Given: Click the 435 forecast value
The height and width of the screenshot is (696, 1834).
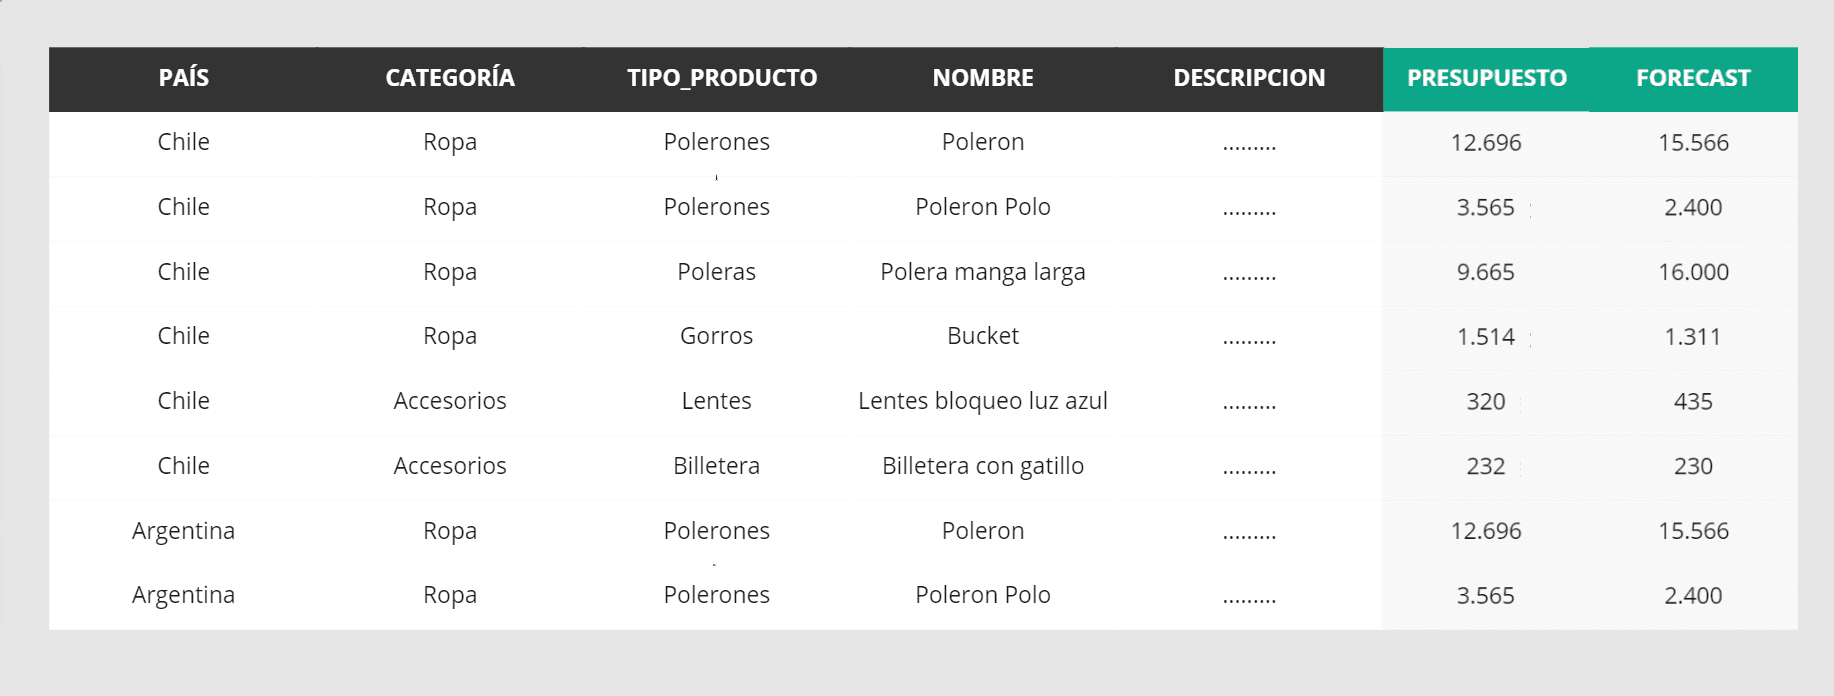Looking at the screenshot, I should [x=1693, y=402].
